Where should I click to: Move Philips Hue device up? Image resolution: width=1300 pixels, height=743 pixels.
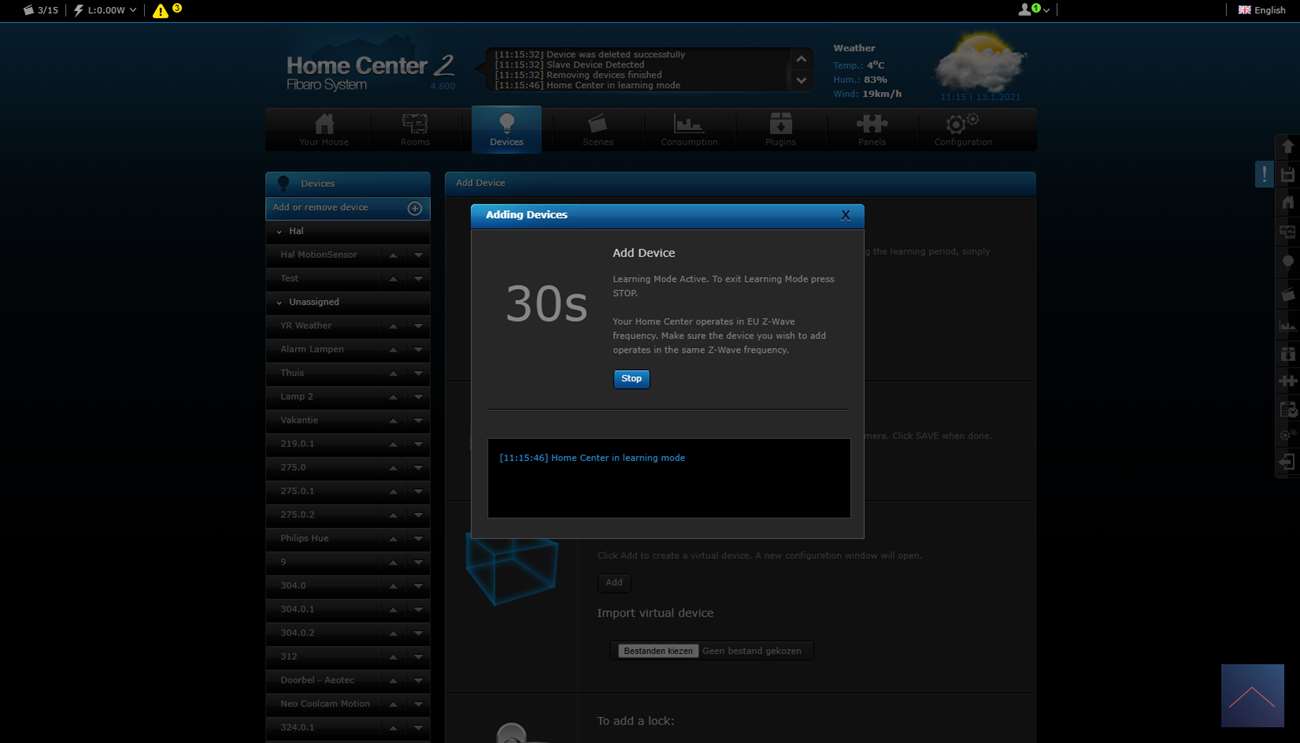(393, 539)
